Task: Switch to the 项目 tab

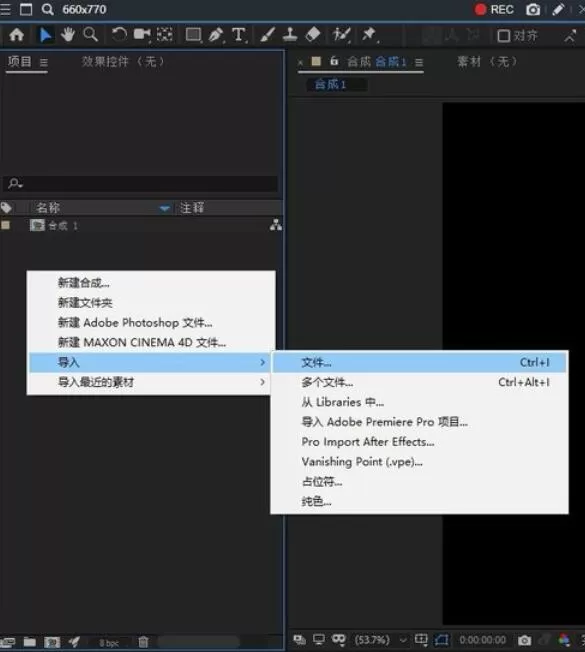Action: (x=20, y=62)
